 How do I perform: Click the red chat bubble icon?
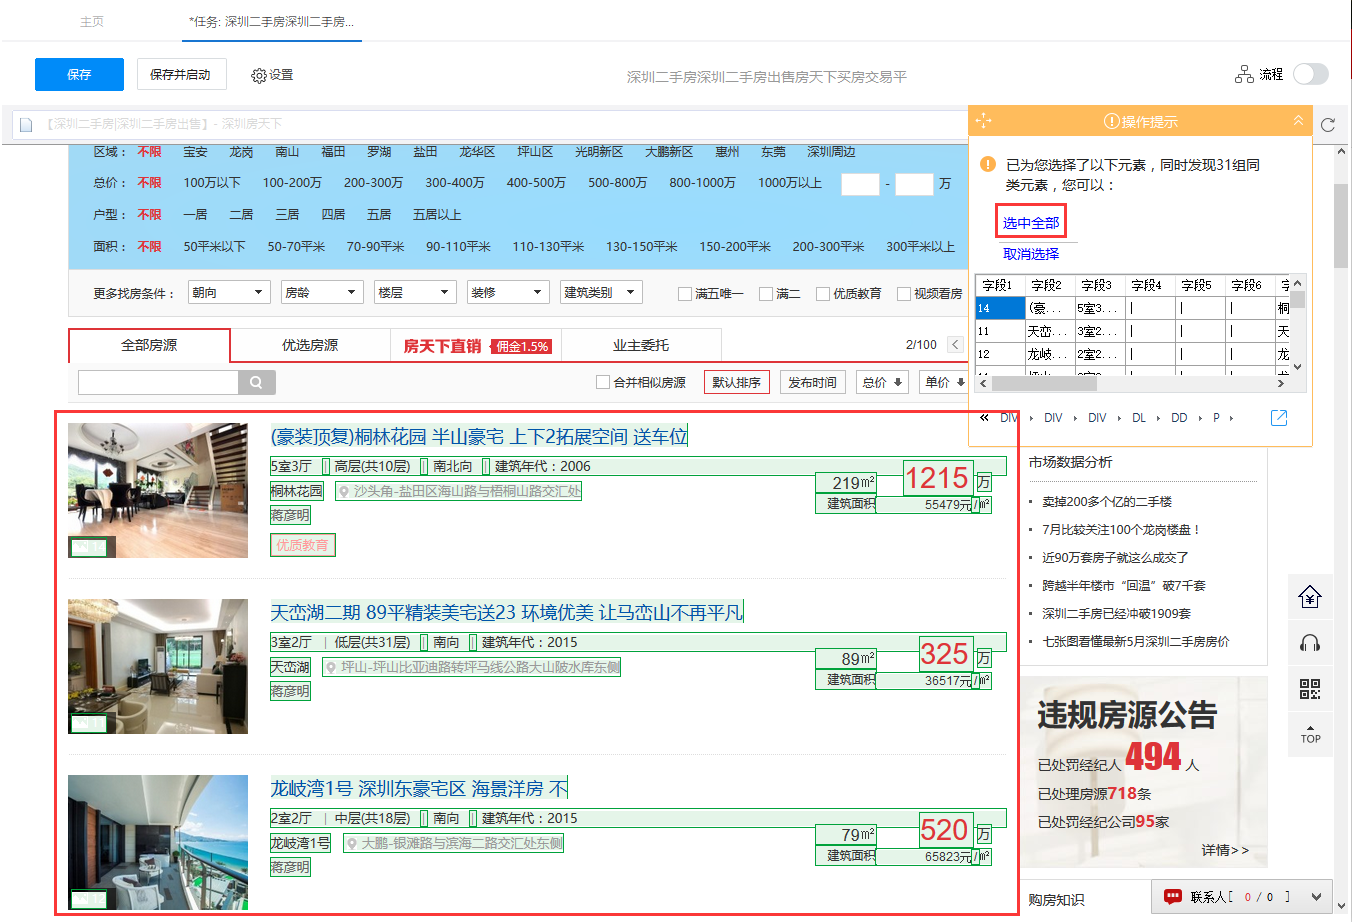tap(1173, 896)
